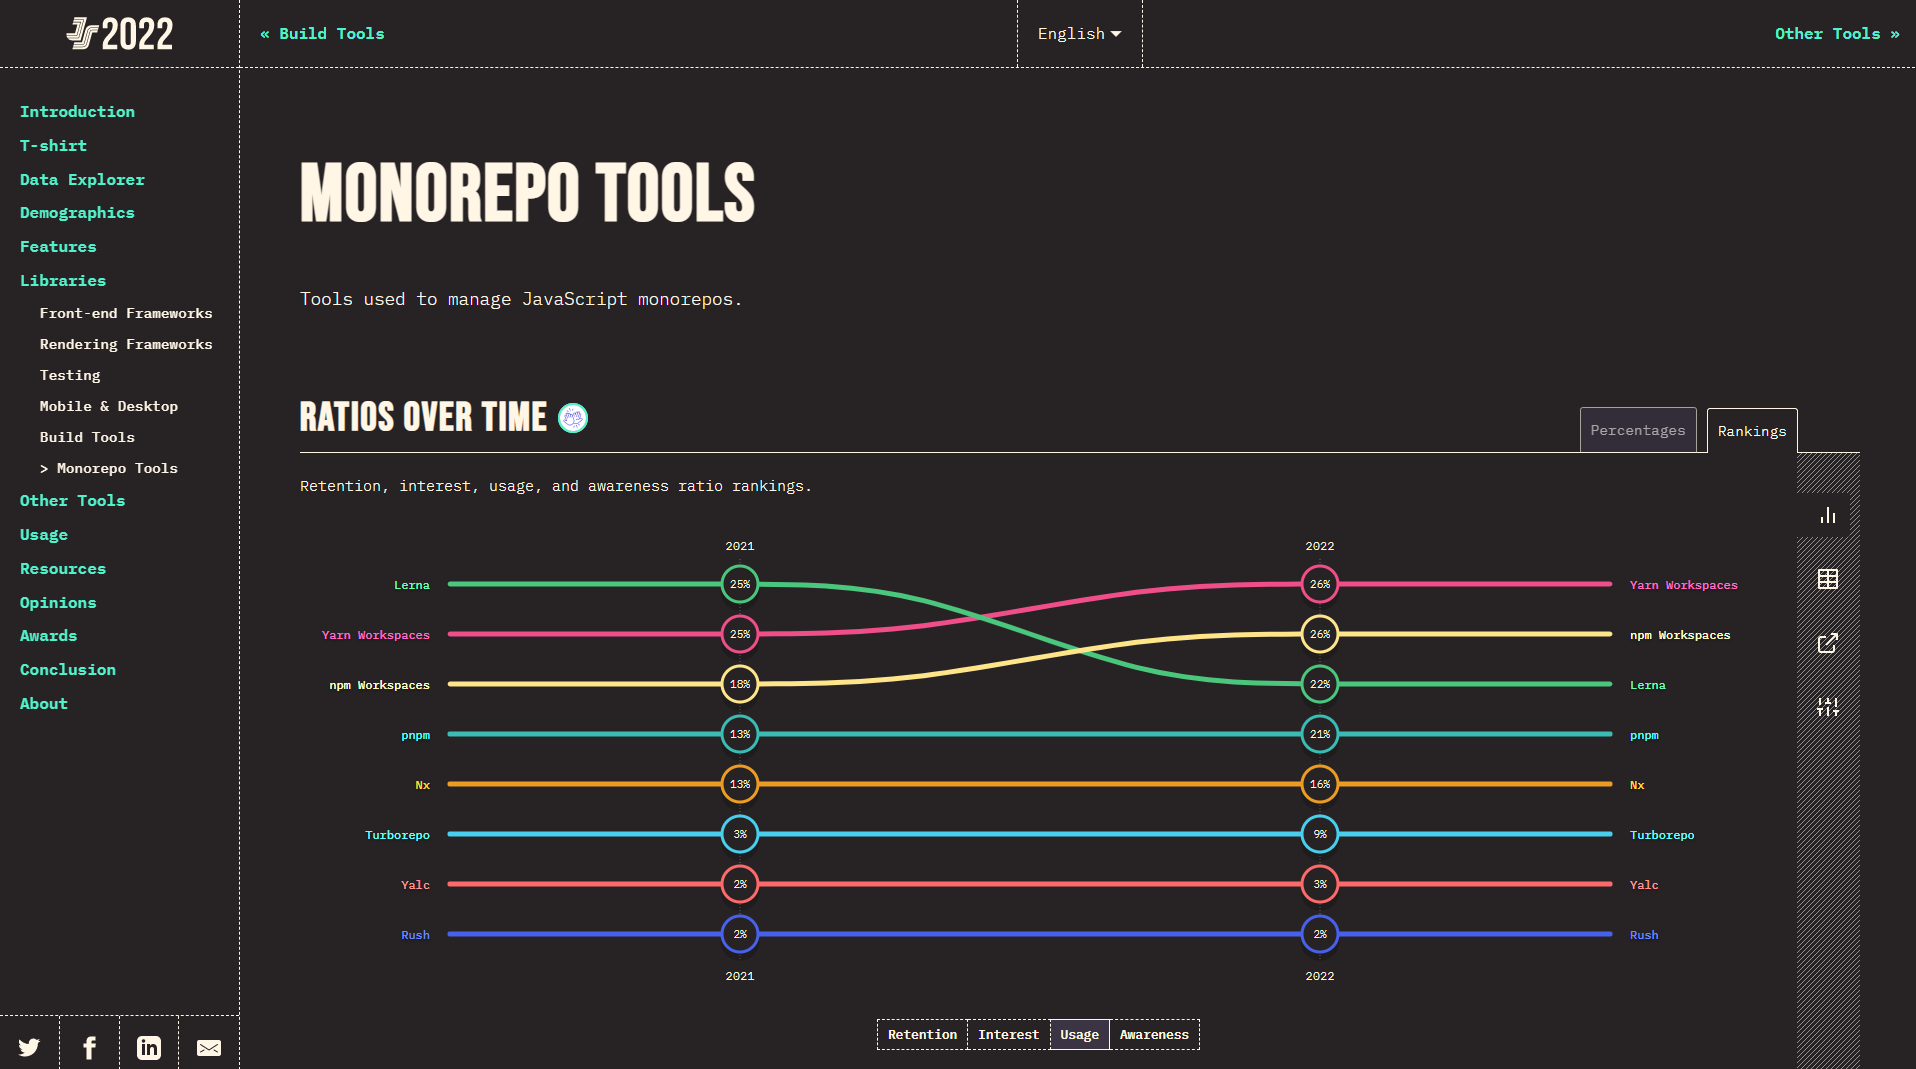
Task: Click the right Rush chart label
Action: pyautogui.click(x=1644, y=935)
